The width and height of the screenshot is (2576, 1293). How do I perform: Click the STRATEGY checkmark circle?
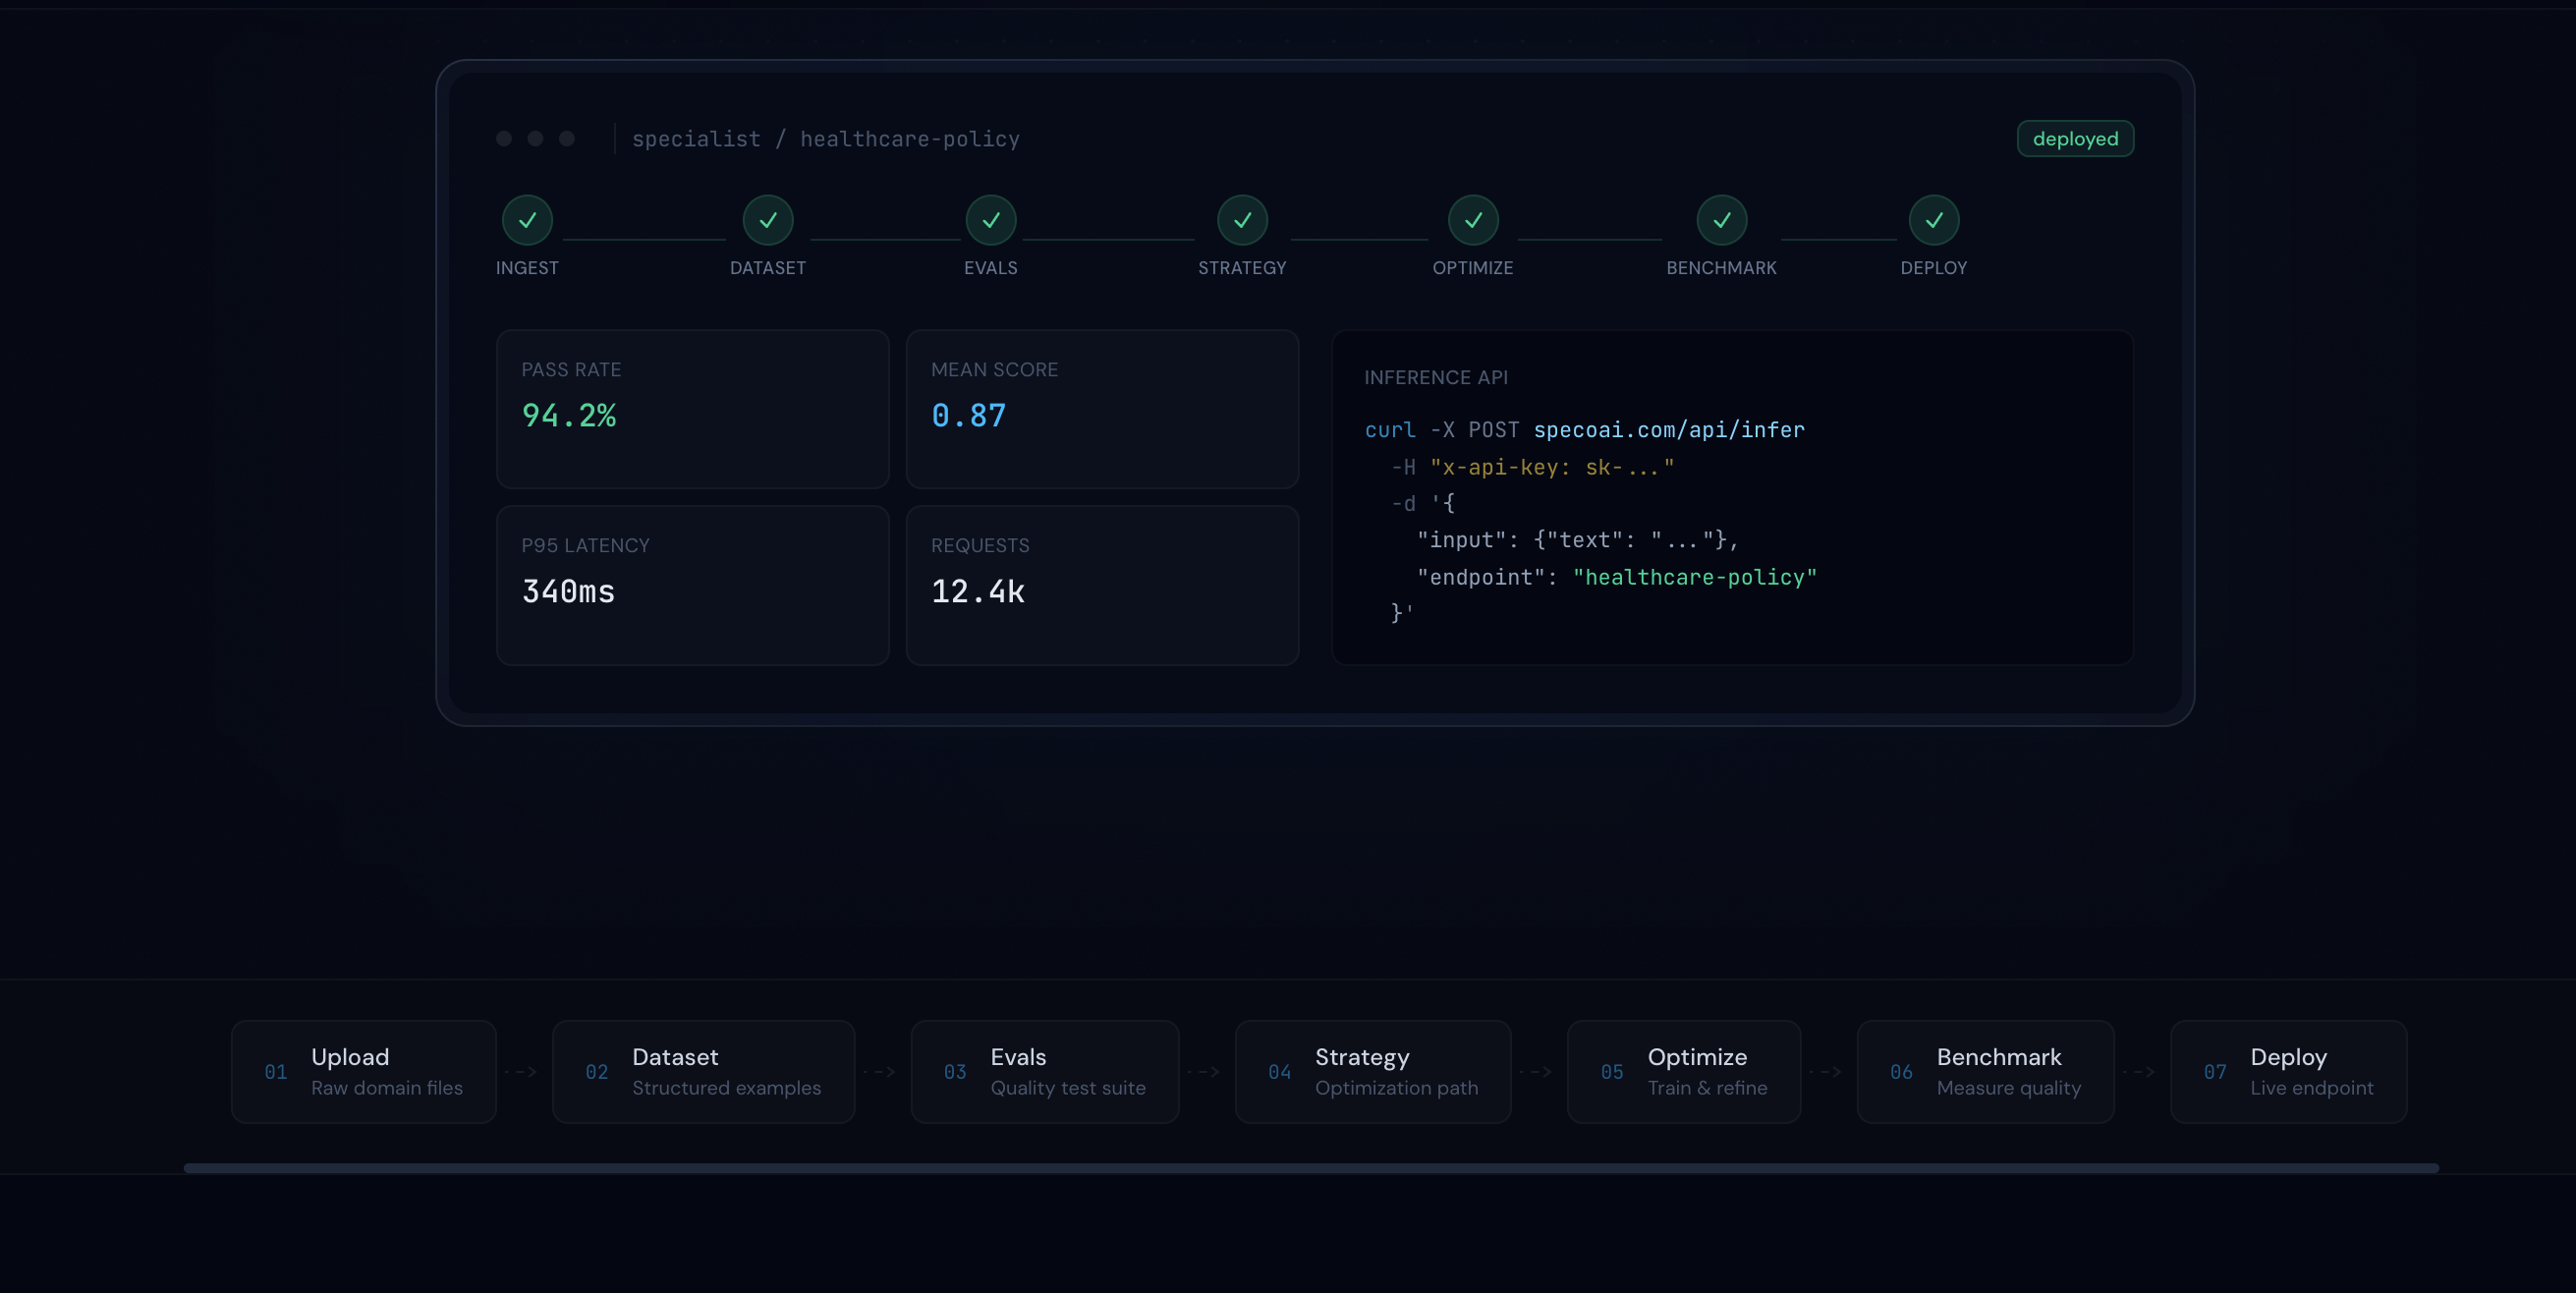coord(1242,220)
